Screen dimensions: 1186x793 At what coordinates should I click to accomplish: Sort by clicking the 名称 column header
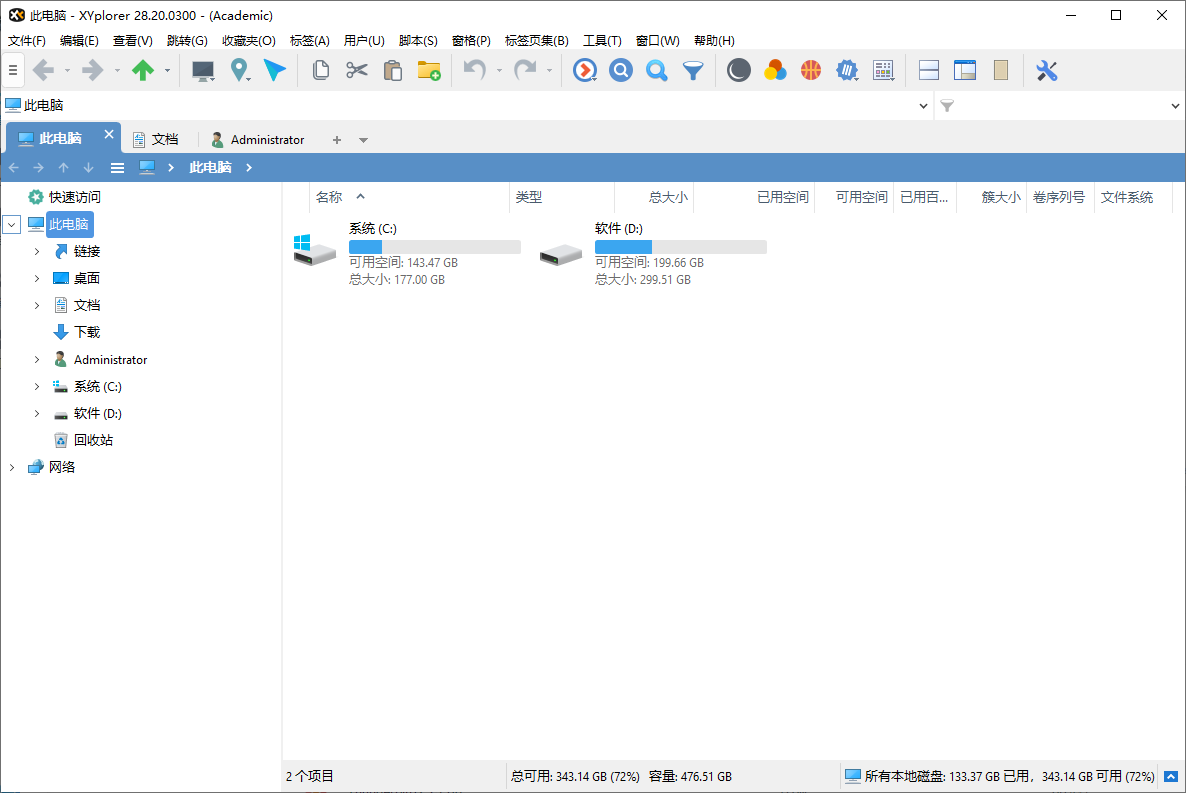(x=330, y=196)
